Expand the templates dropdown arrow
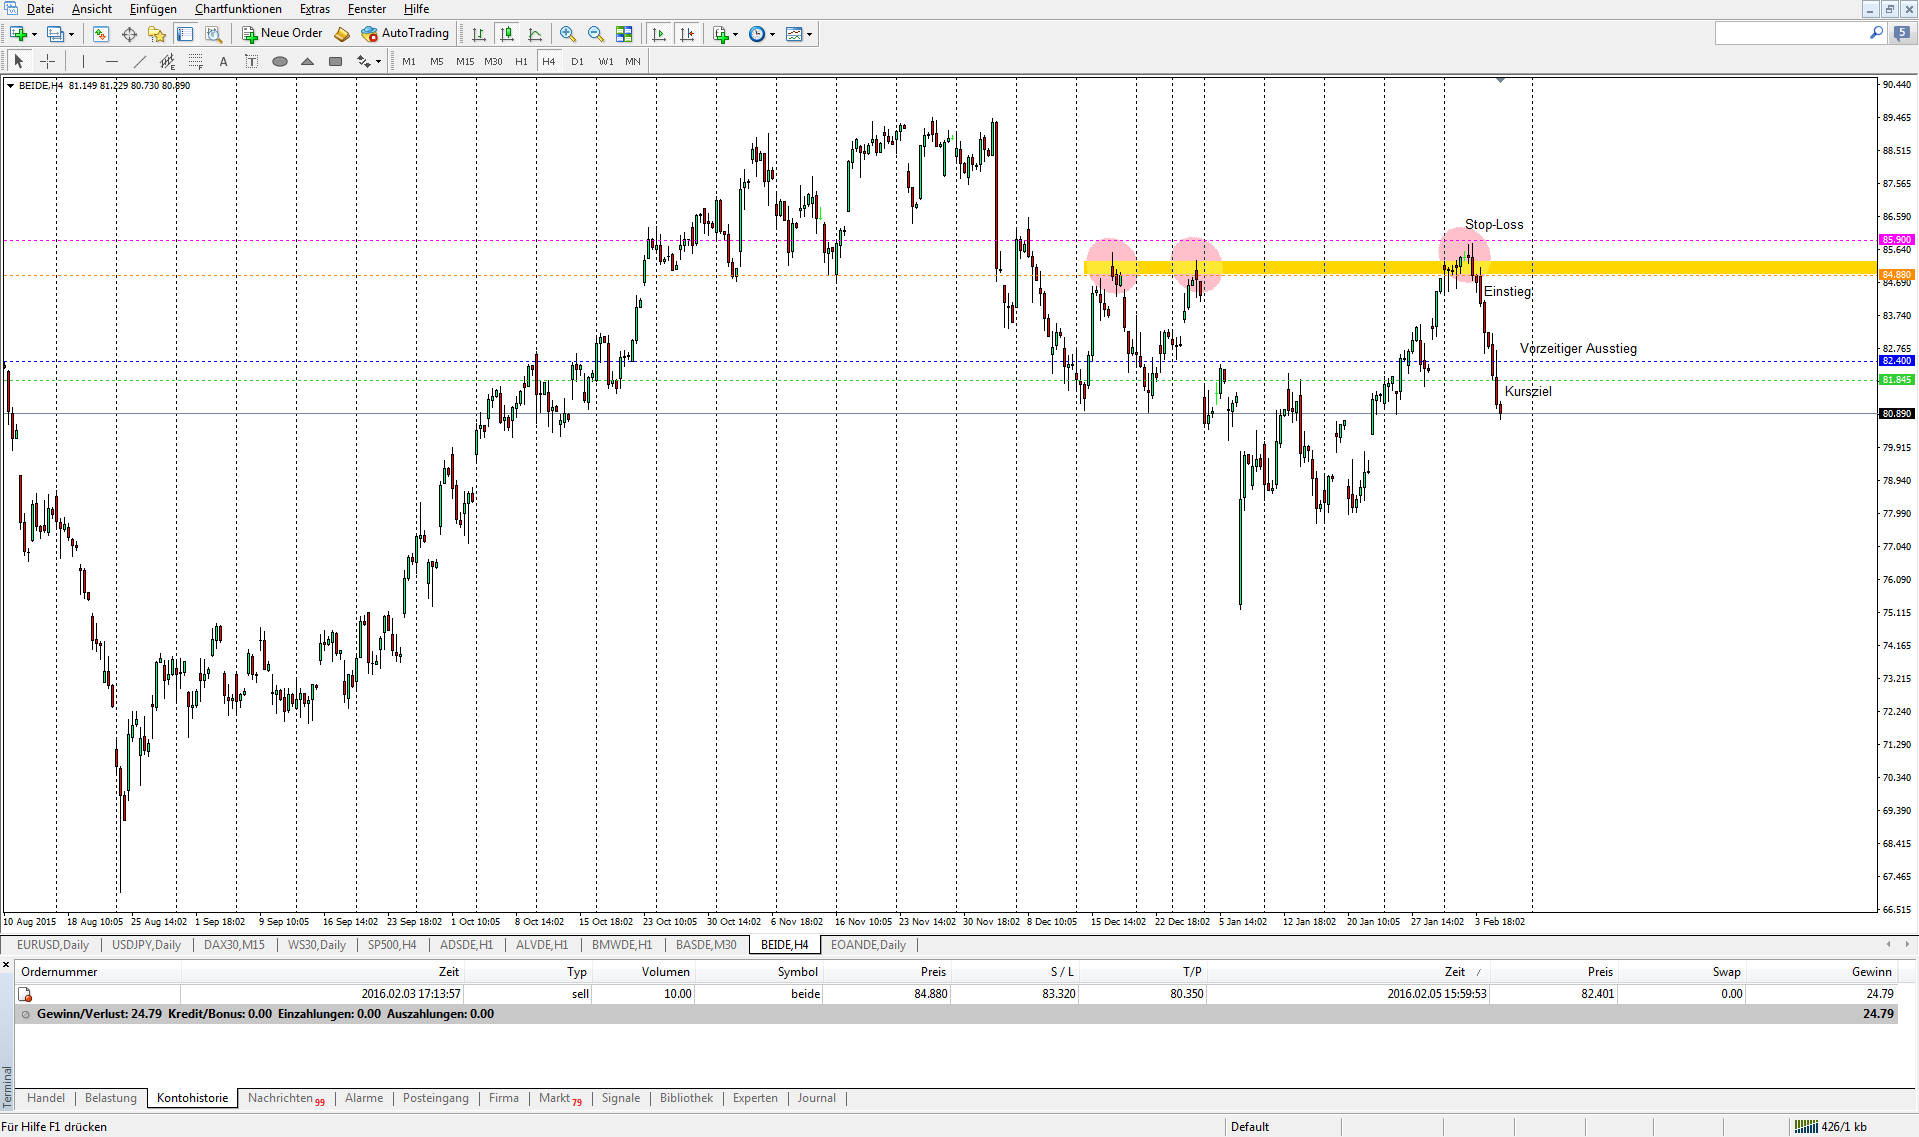 (x=809, y=34)
